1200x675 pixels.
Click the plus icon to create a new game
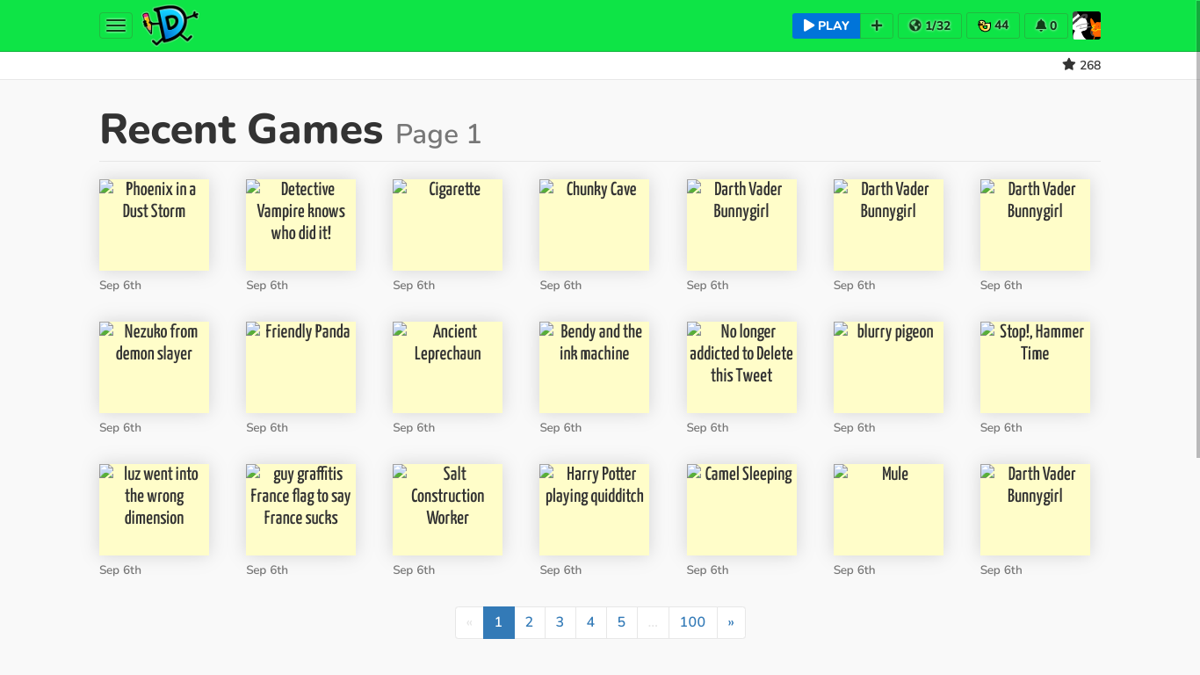(877, 25)
